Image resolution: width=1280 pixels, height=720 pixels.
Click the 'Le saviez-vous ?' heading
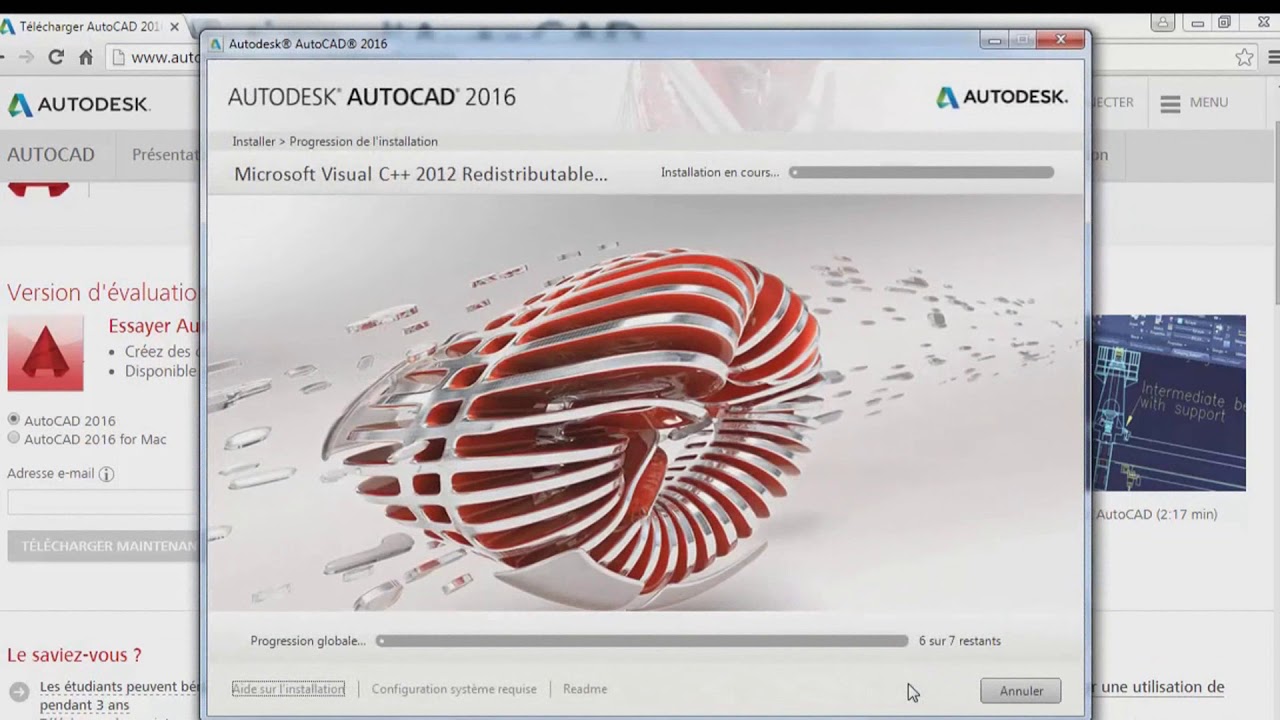74,656
